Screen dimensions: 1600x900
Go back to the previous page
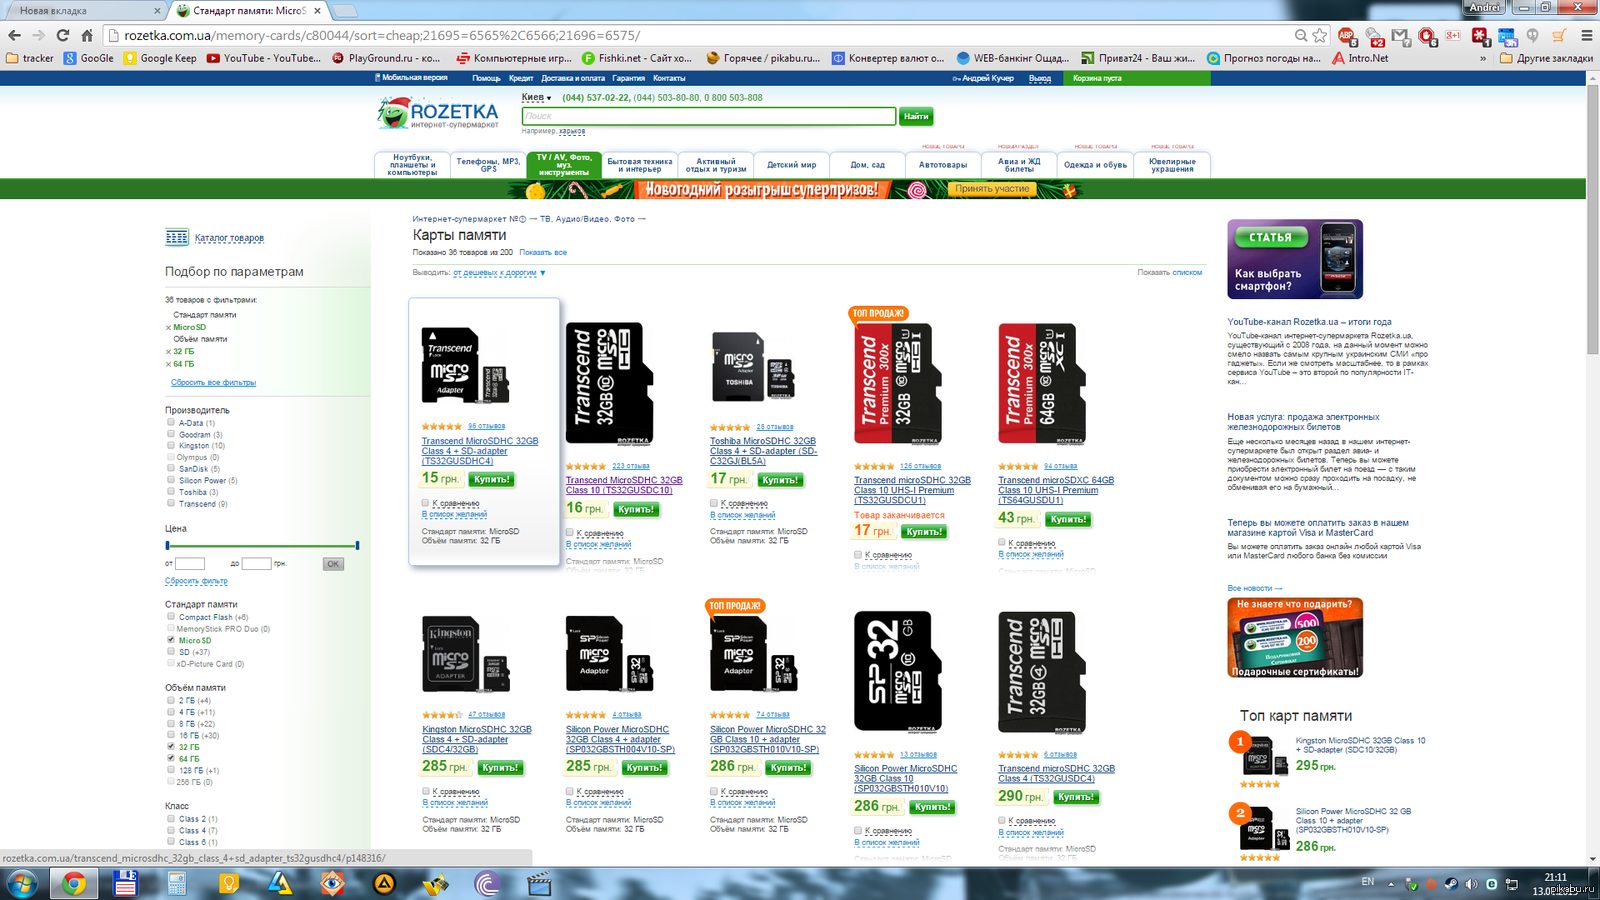(14, 35)
